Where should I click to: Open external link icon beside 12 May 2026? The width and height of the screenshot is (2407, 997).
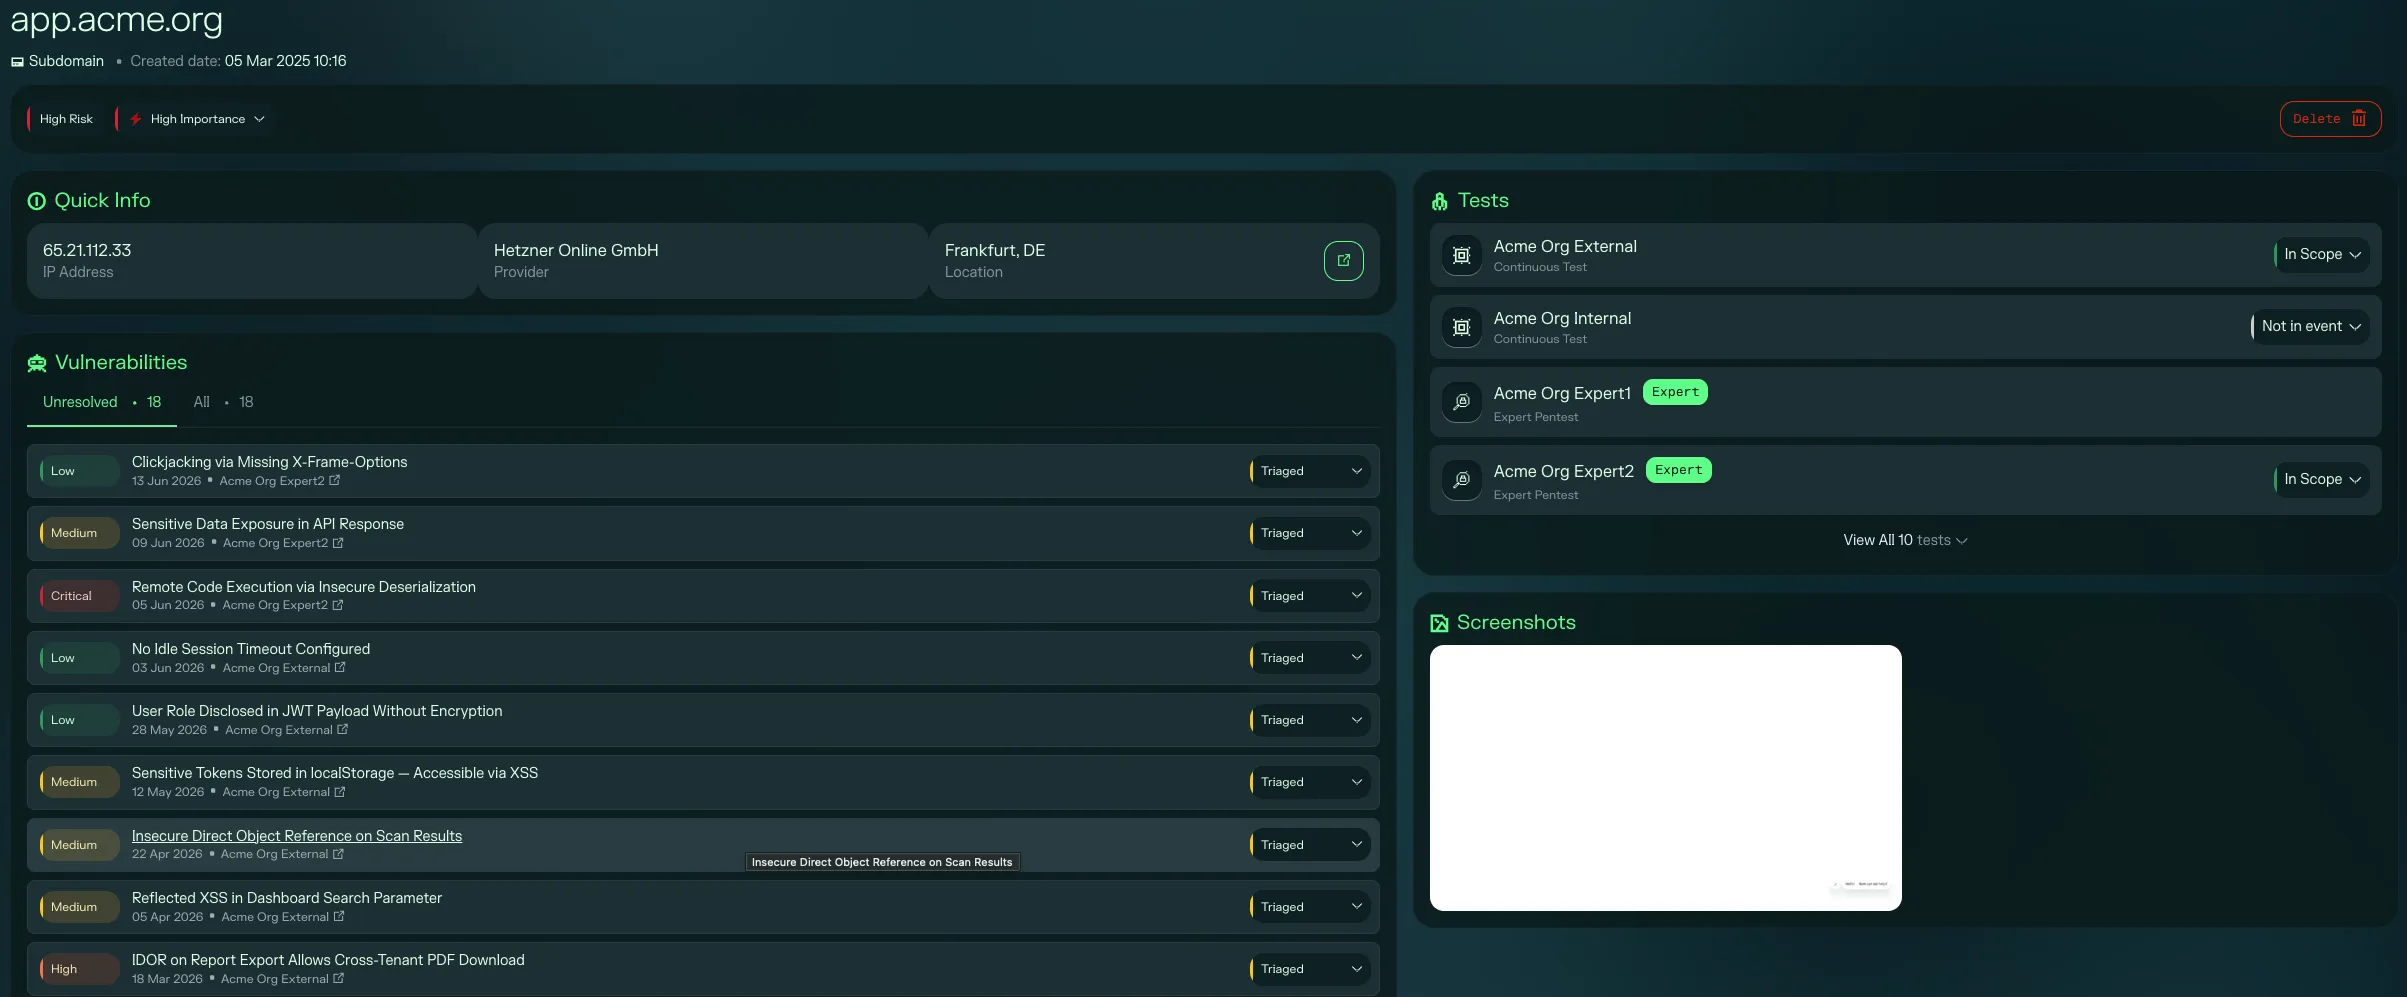pyautogui.click(x=340, y=792)
